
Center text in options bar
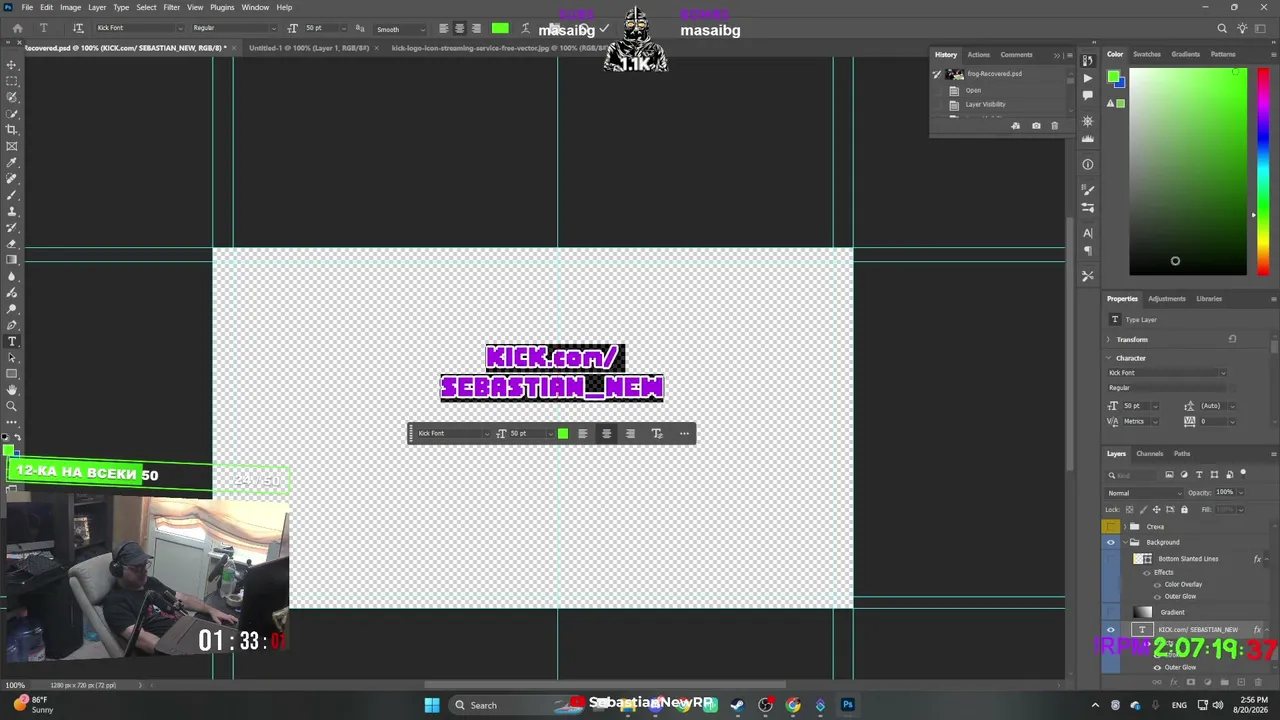coord(459,28)
